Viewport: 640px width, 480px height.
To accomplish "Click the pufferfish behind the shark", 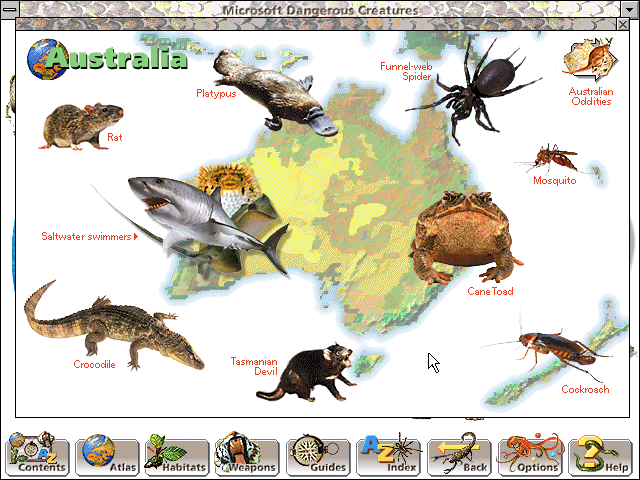I will point(231,184).
